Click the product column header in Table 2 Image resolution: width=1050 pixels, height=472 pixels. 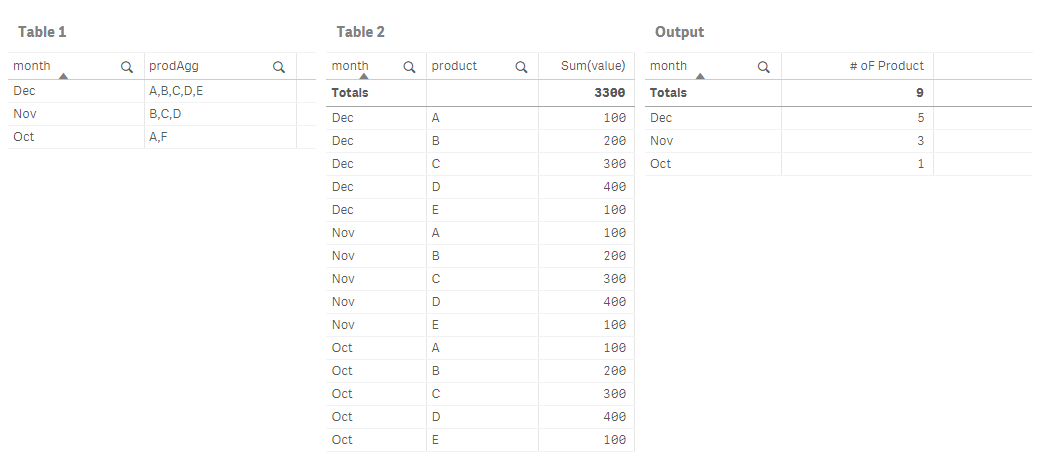(454, 66)
